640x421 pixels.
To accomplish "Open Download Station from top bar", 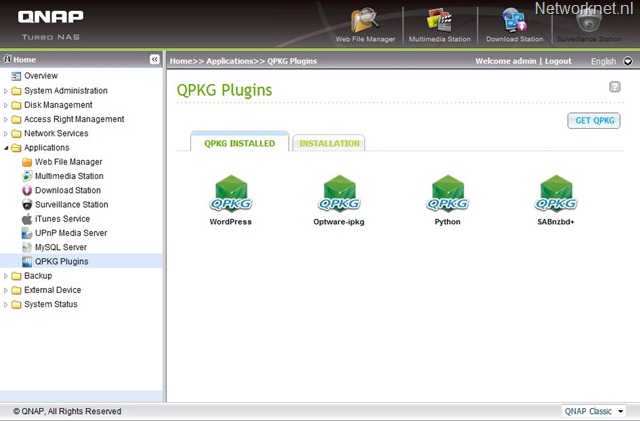I will coord(514,25).
